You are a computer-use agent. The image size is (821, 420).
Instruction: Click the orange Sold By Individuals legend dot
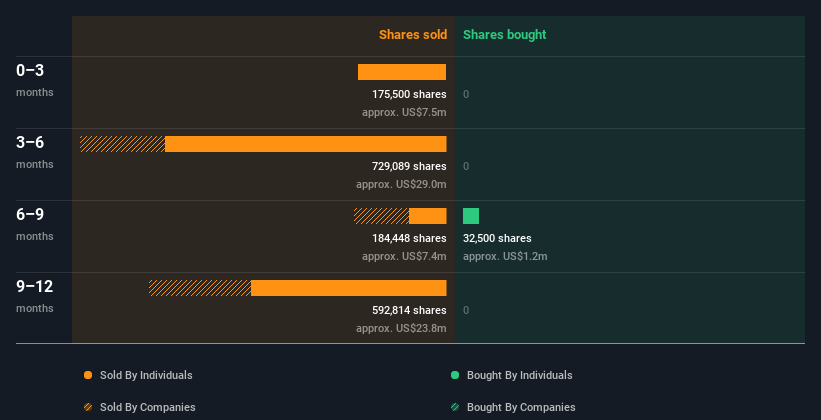(x=88, y=375)
